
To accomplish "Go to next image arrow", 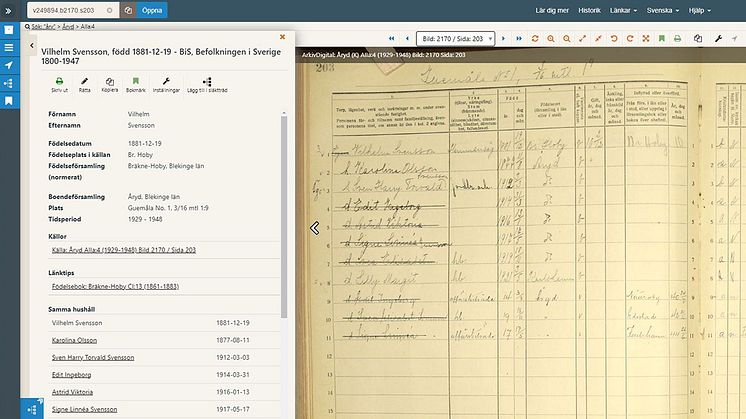I will coord(503,39).
